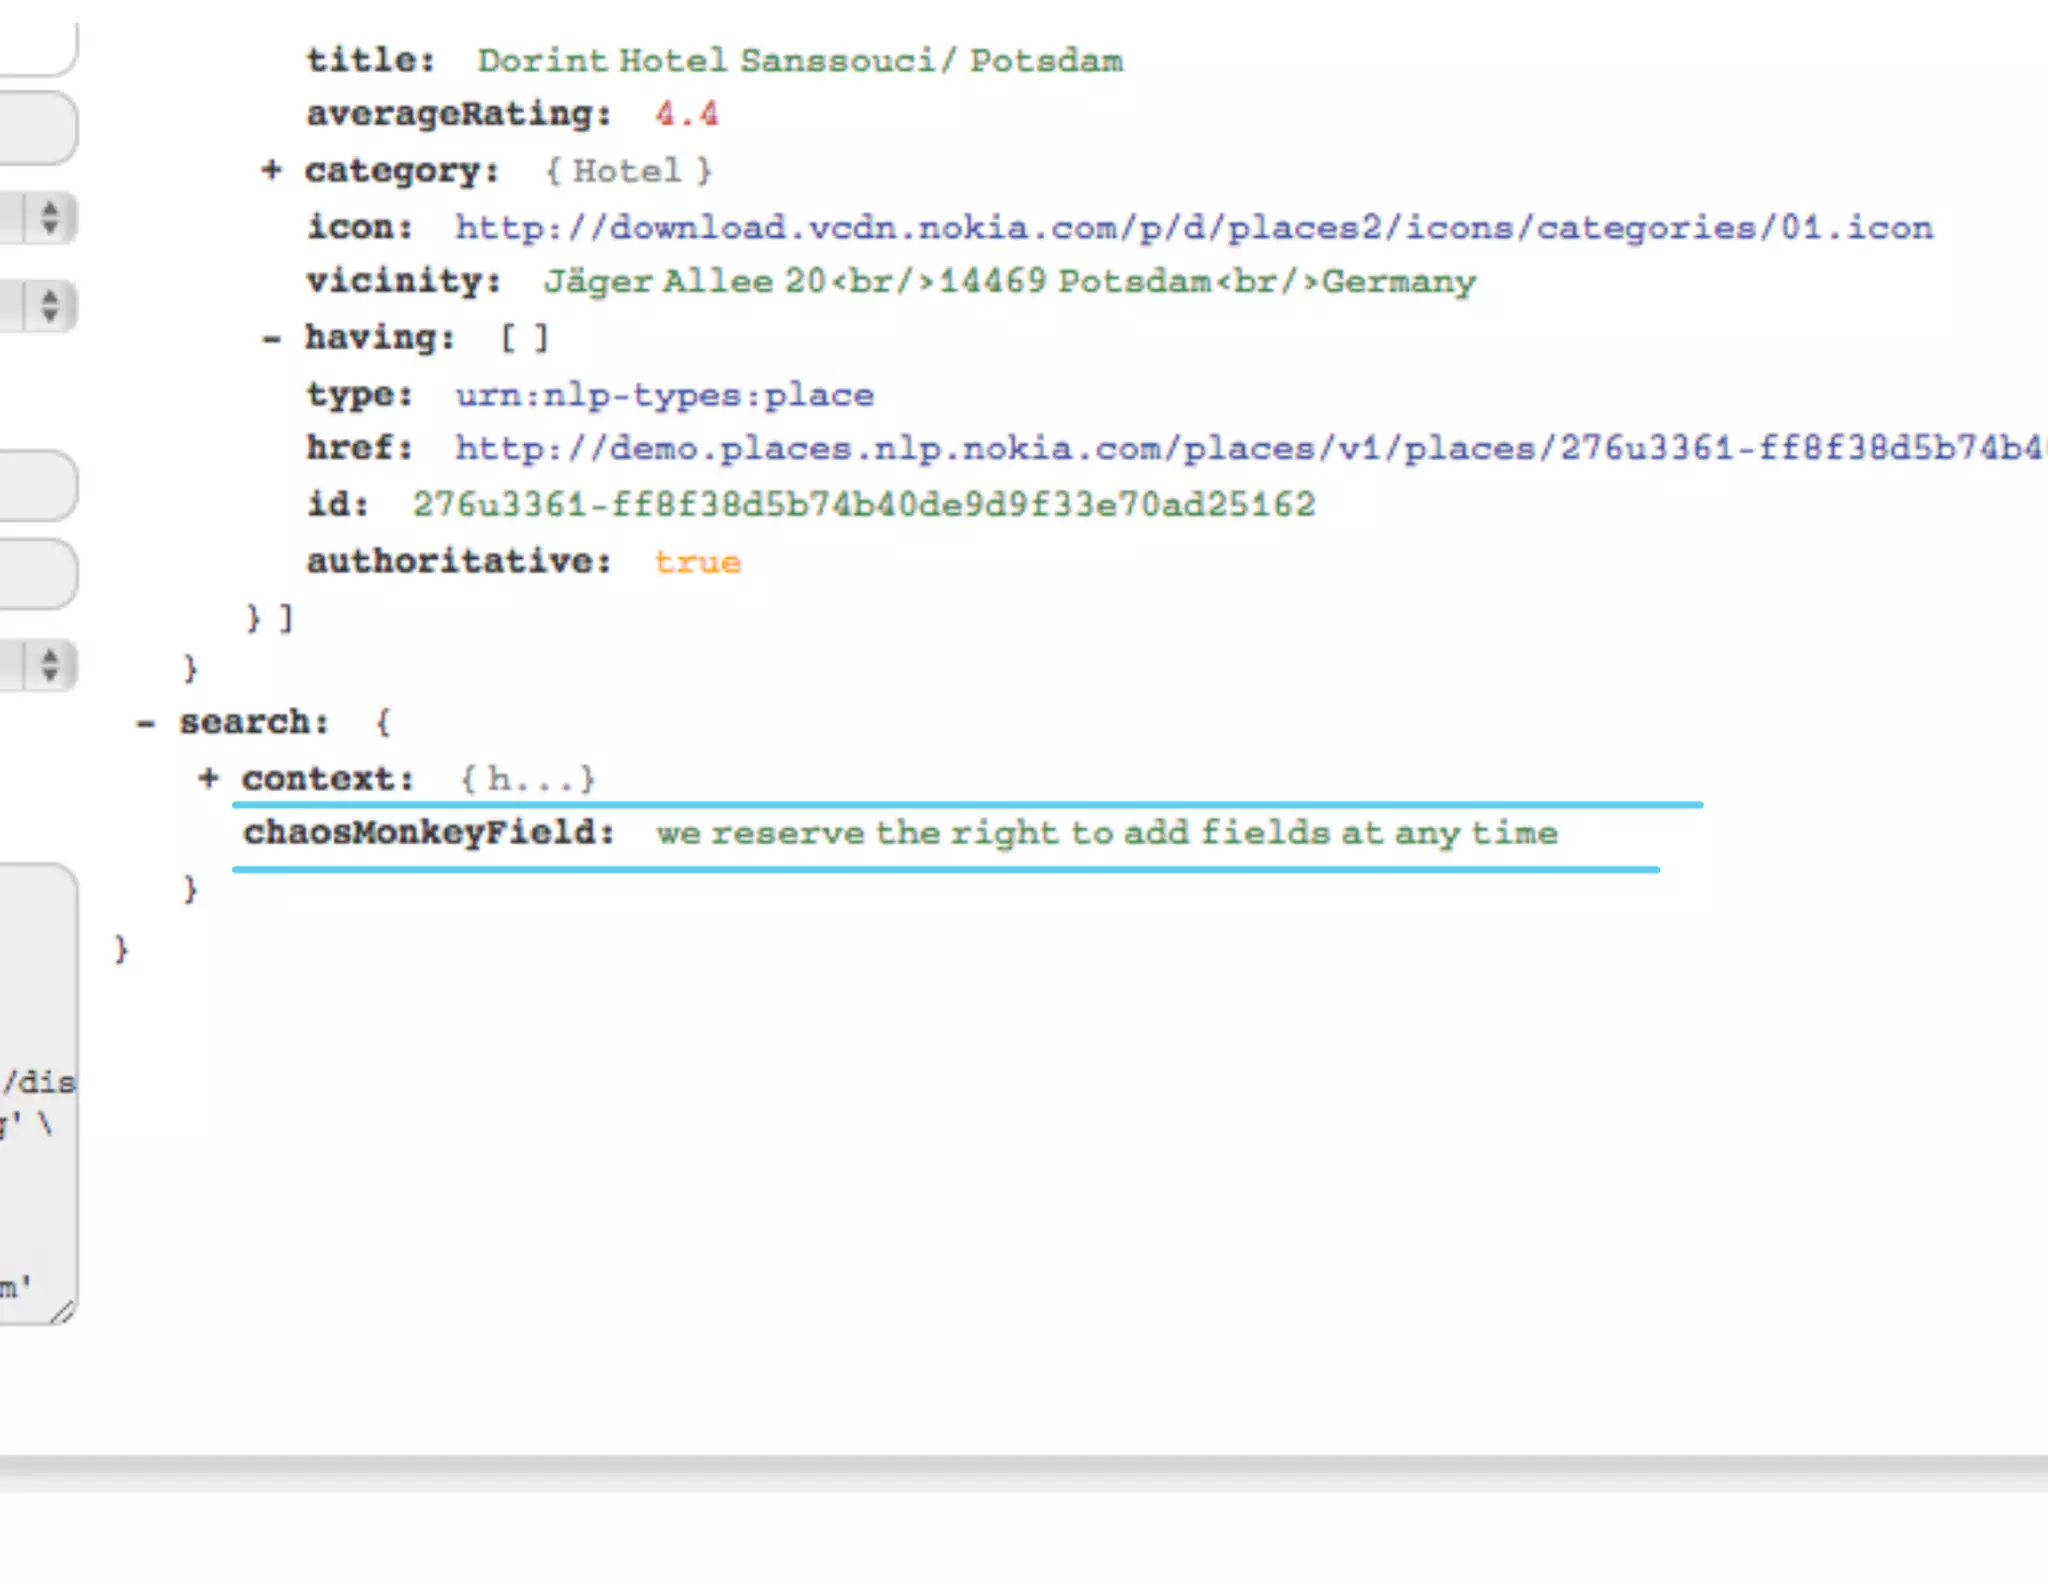
Task: Expand the context node
Action: pos(208,778)
